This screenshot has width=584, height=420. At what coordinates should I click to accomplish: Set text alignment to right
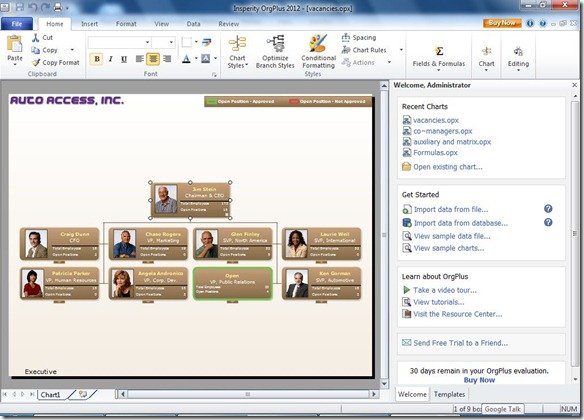pos(167,59)
